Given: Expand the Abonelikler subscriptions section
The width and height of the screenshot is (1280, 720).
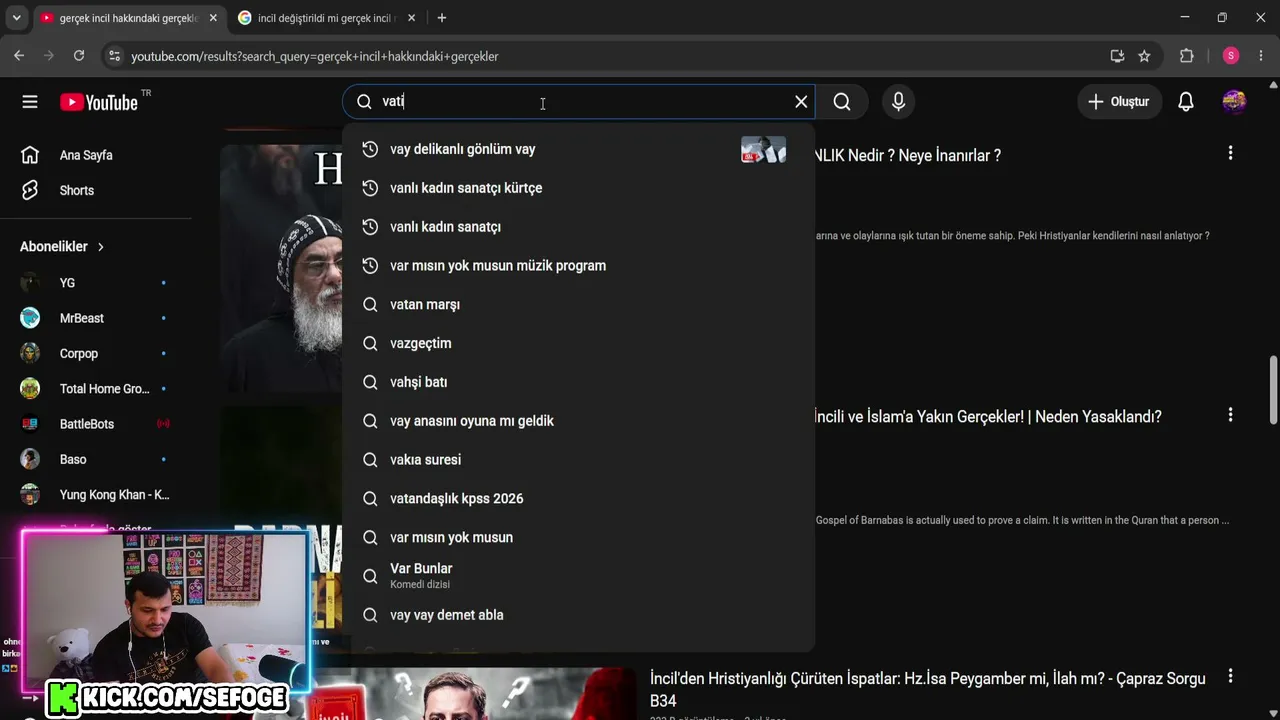Looking at the screenshot, I should click(62, 246).
